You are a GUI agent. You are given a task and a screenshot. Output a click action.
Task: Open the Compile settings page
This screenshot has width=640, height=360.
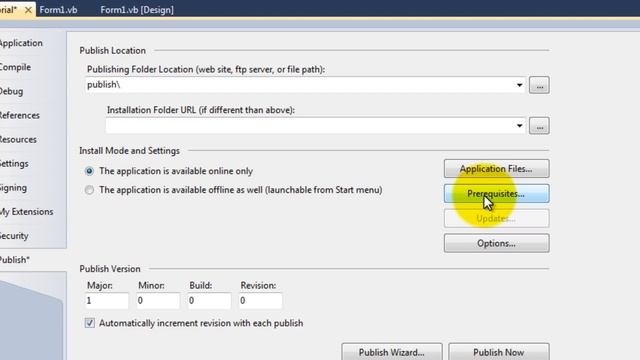coord(15,67)
